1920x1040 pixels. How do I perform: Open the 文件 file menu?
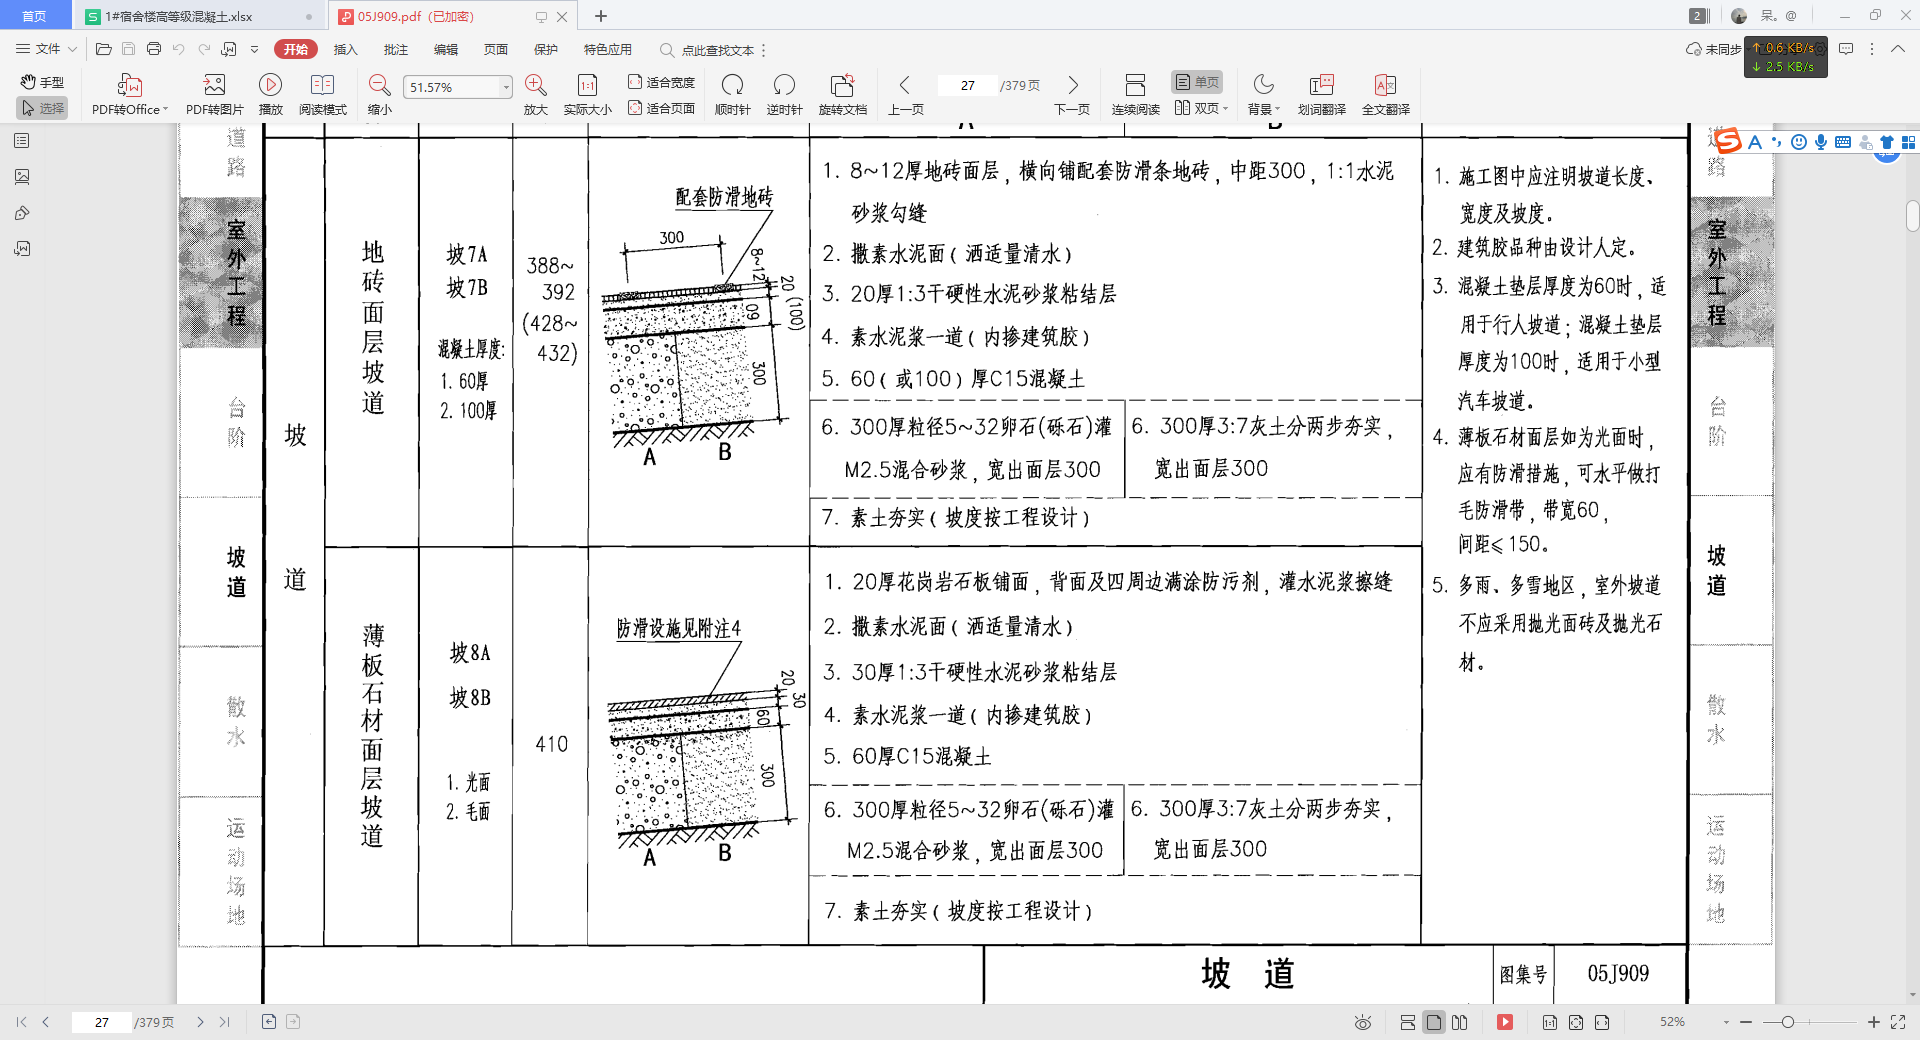coord(46,49)
